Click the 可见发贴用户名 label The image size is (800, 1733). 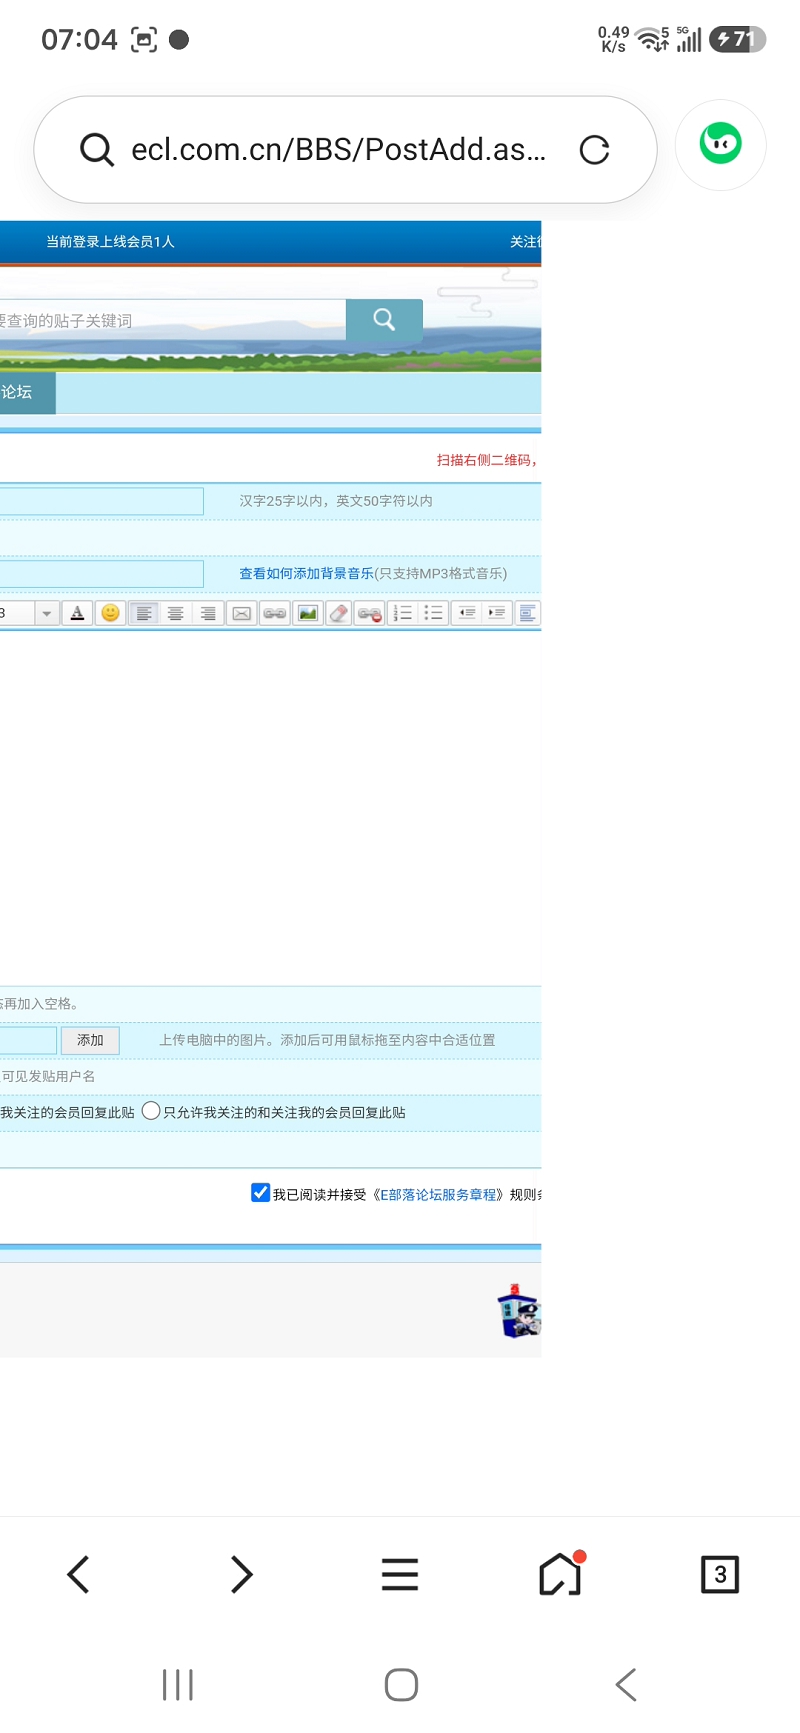click(x=48, y=1076)
